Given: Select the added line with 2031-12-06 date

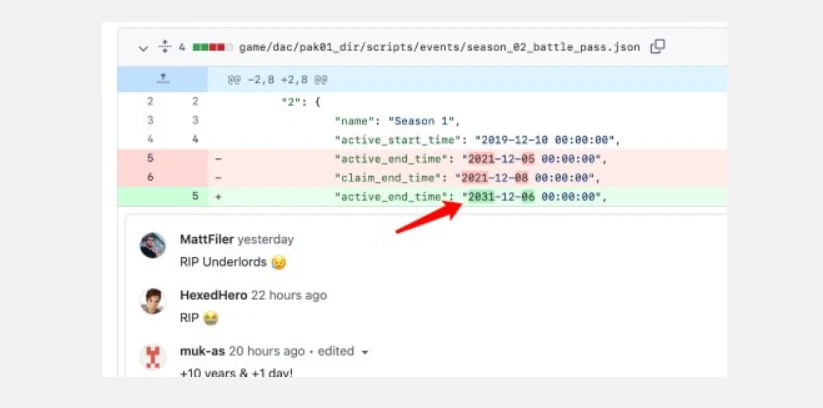Looking at the screenshot, I should point(422,197).
